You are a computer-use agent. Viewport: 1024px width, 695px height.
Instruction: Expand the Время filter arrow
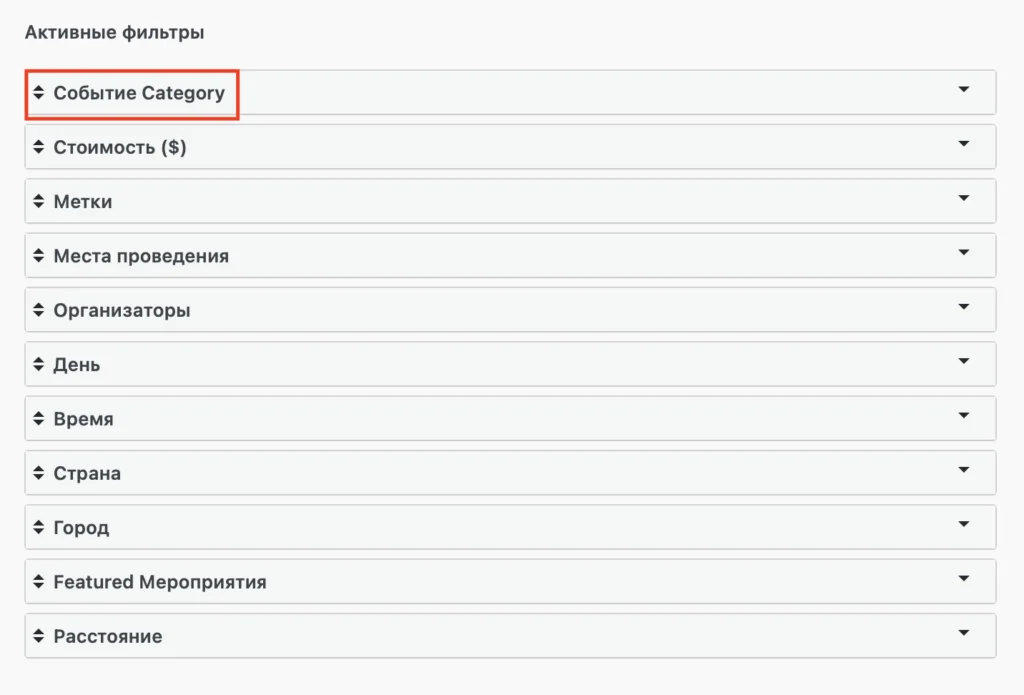tap(964, 415)
